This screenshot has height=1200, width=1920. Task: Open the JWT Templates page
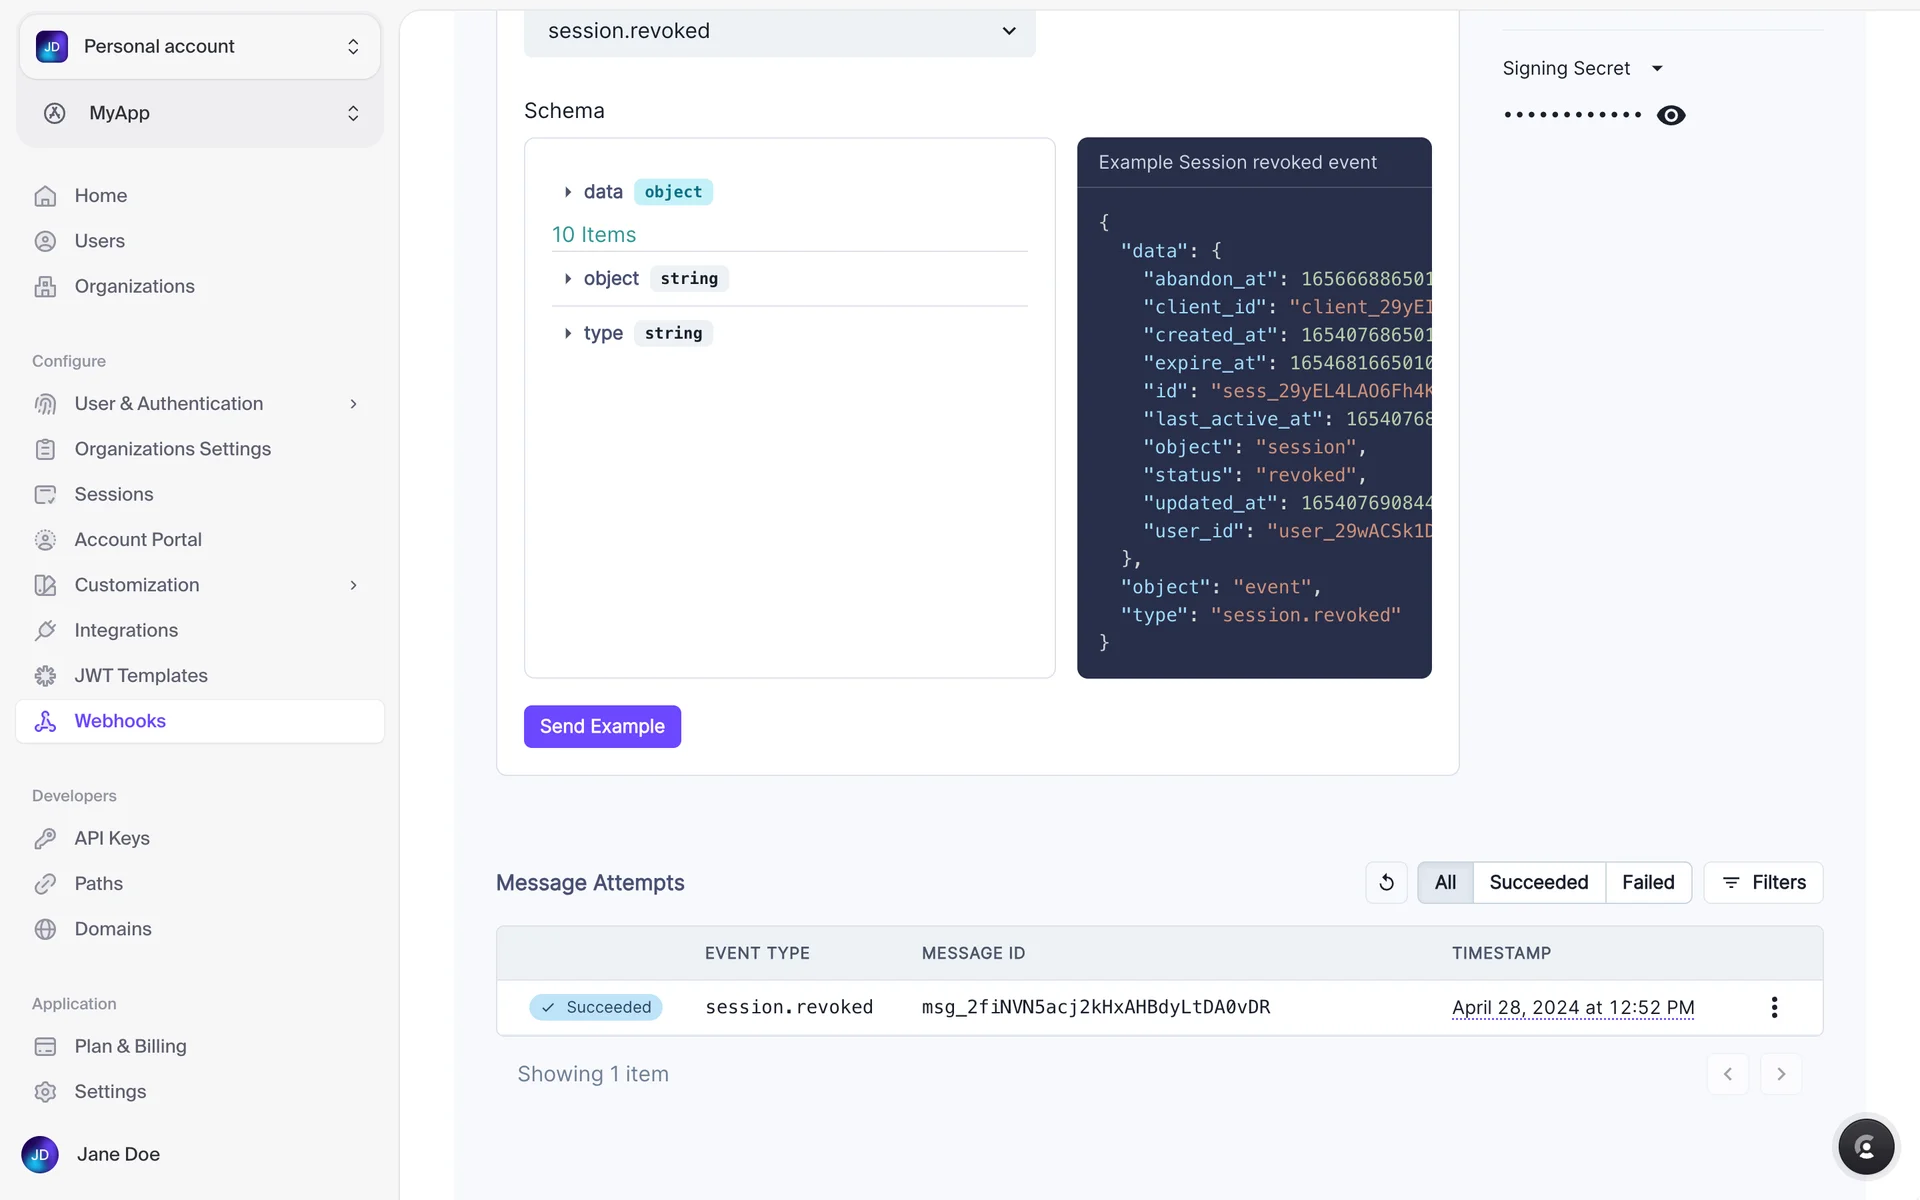click(140, 675)
